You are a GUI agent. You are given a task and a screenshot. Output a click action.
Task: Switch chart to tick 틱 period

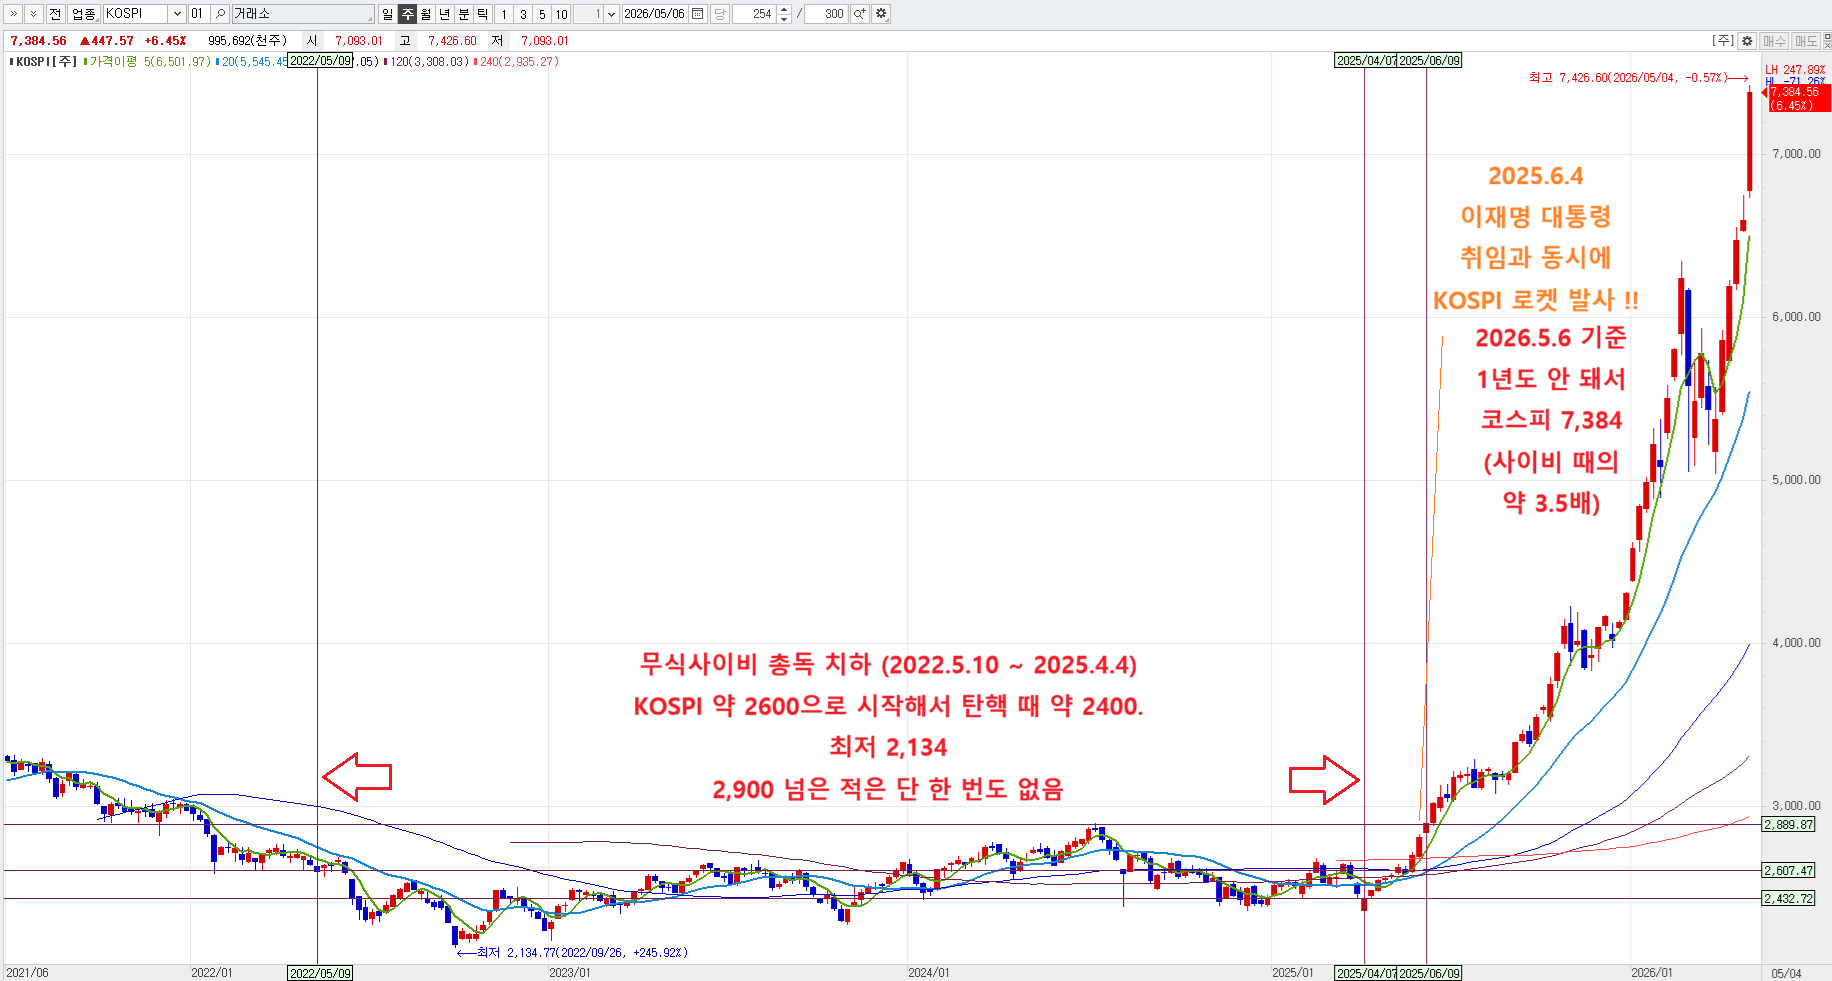coord(483,14)
